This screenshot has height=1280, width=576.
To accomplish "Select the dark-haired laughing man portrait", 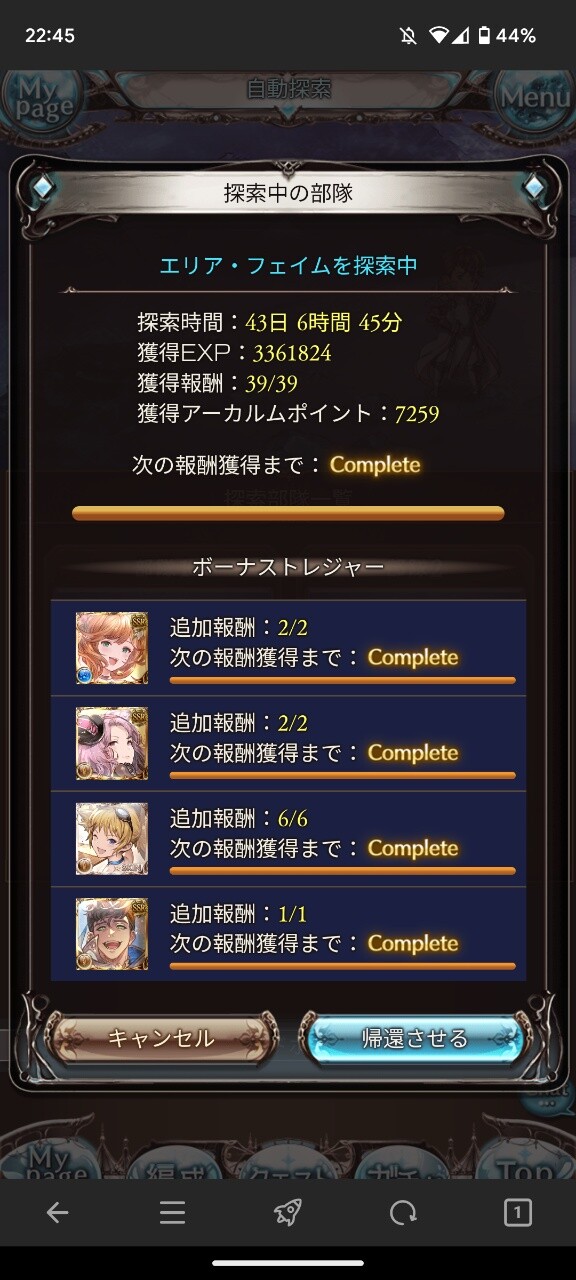I will [111, 933].
